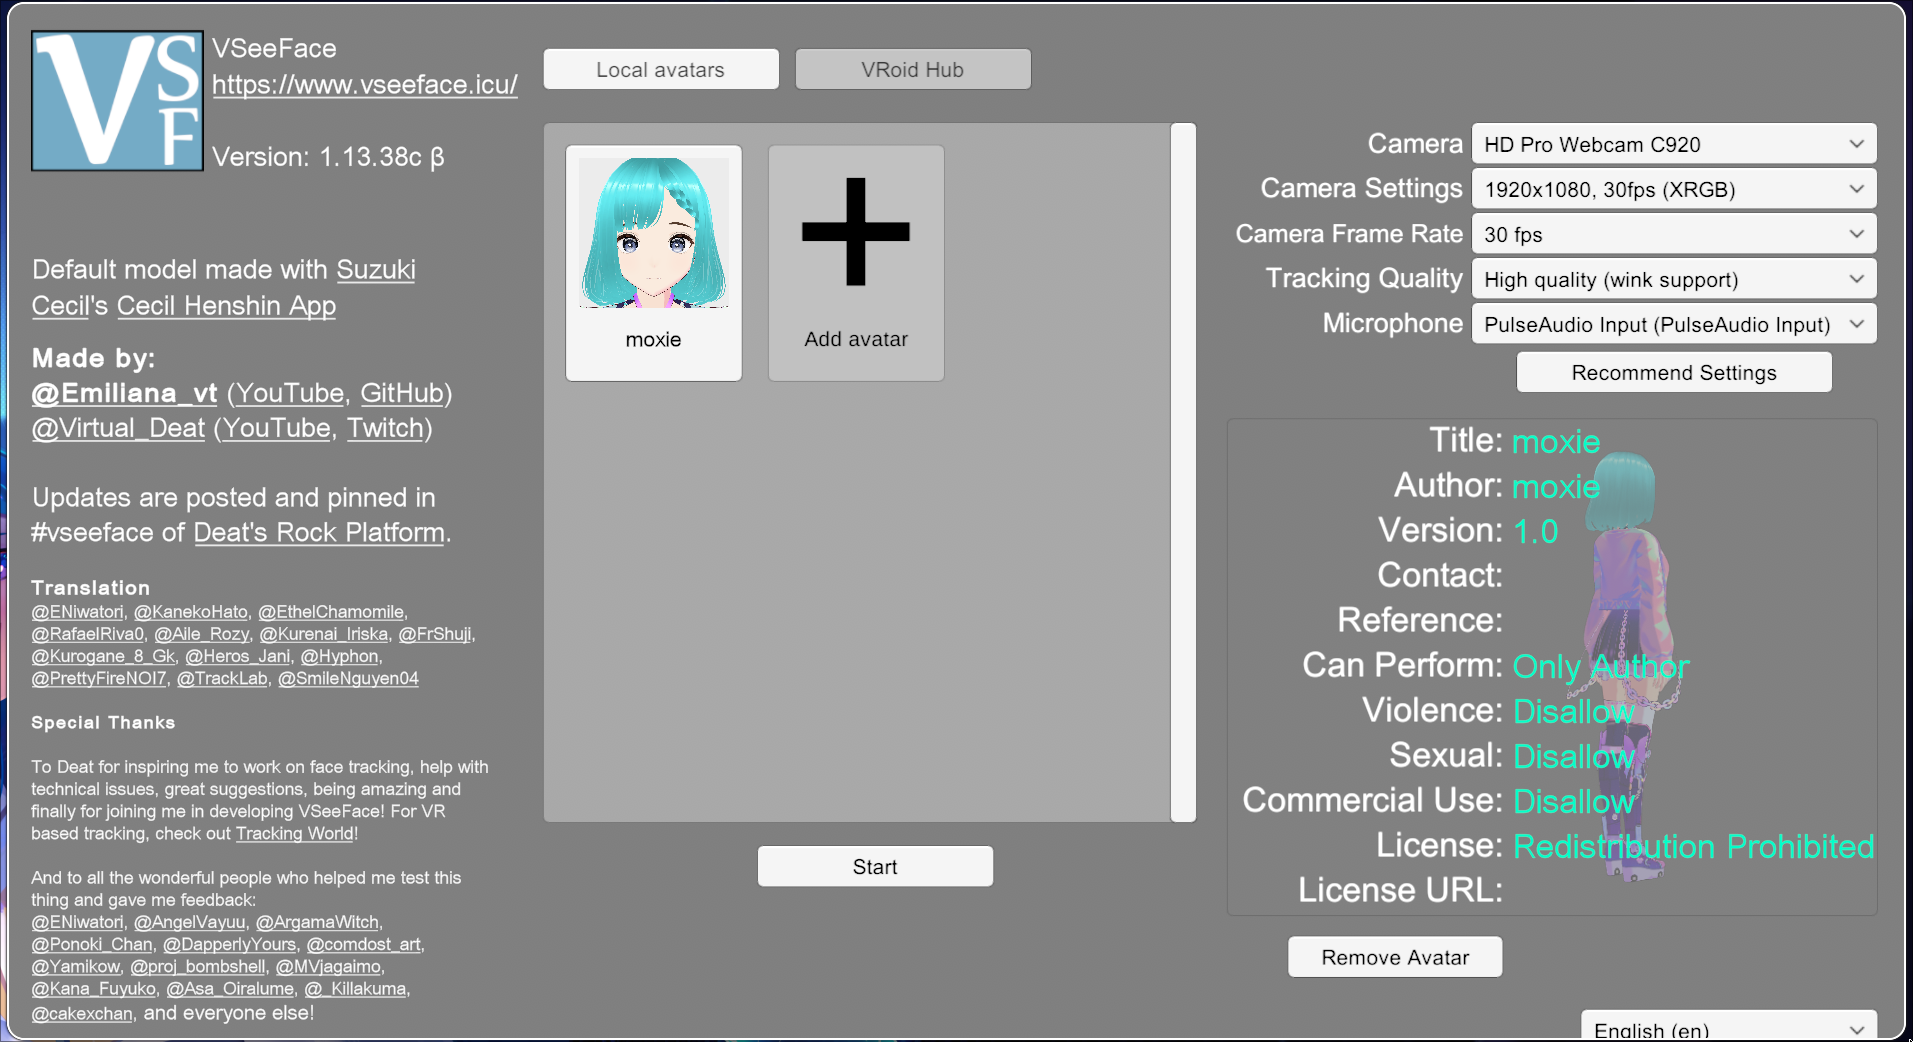1913x1042 pixels.
Task: Open the Camera Settings resolution dropdown
Action: (x=1674, y=189)
